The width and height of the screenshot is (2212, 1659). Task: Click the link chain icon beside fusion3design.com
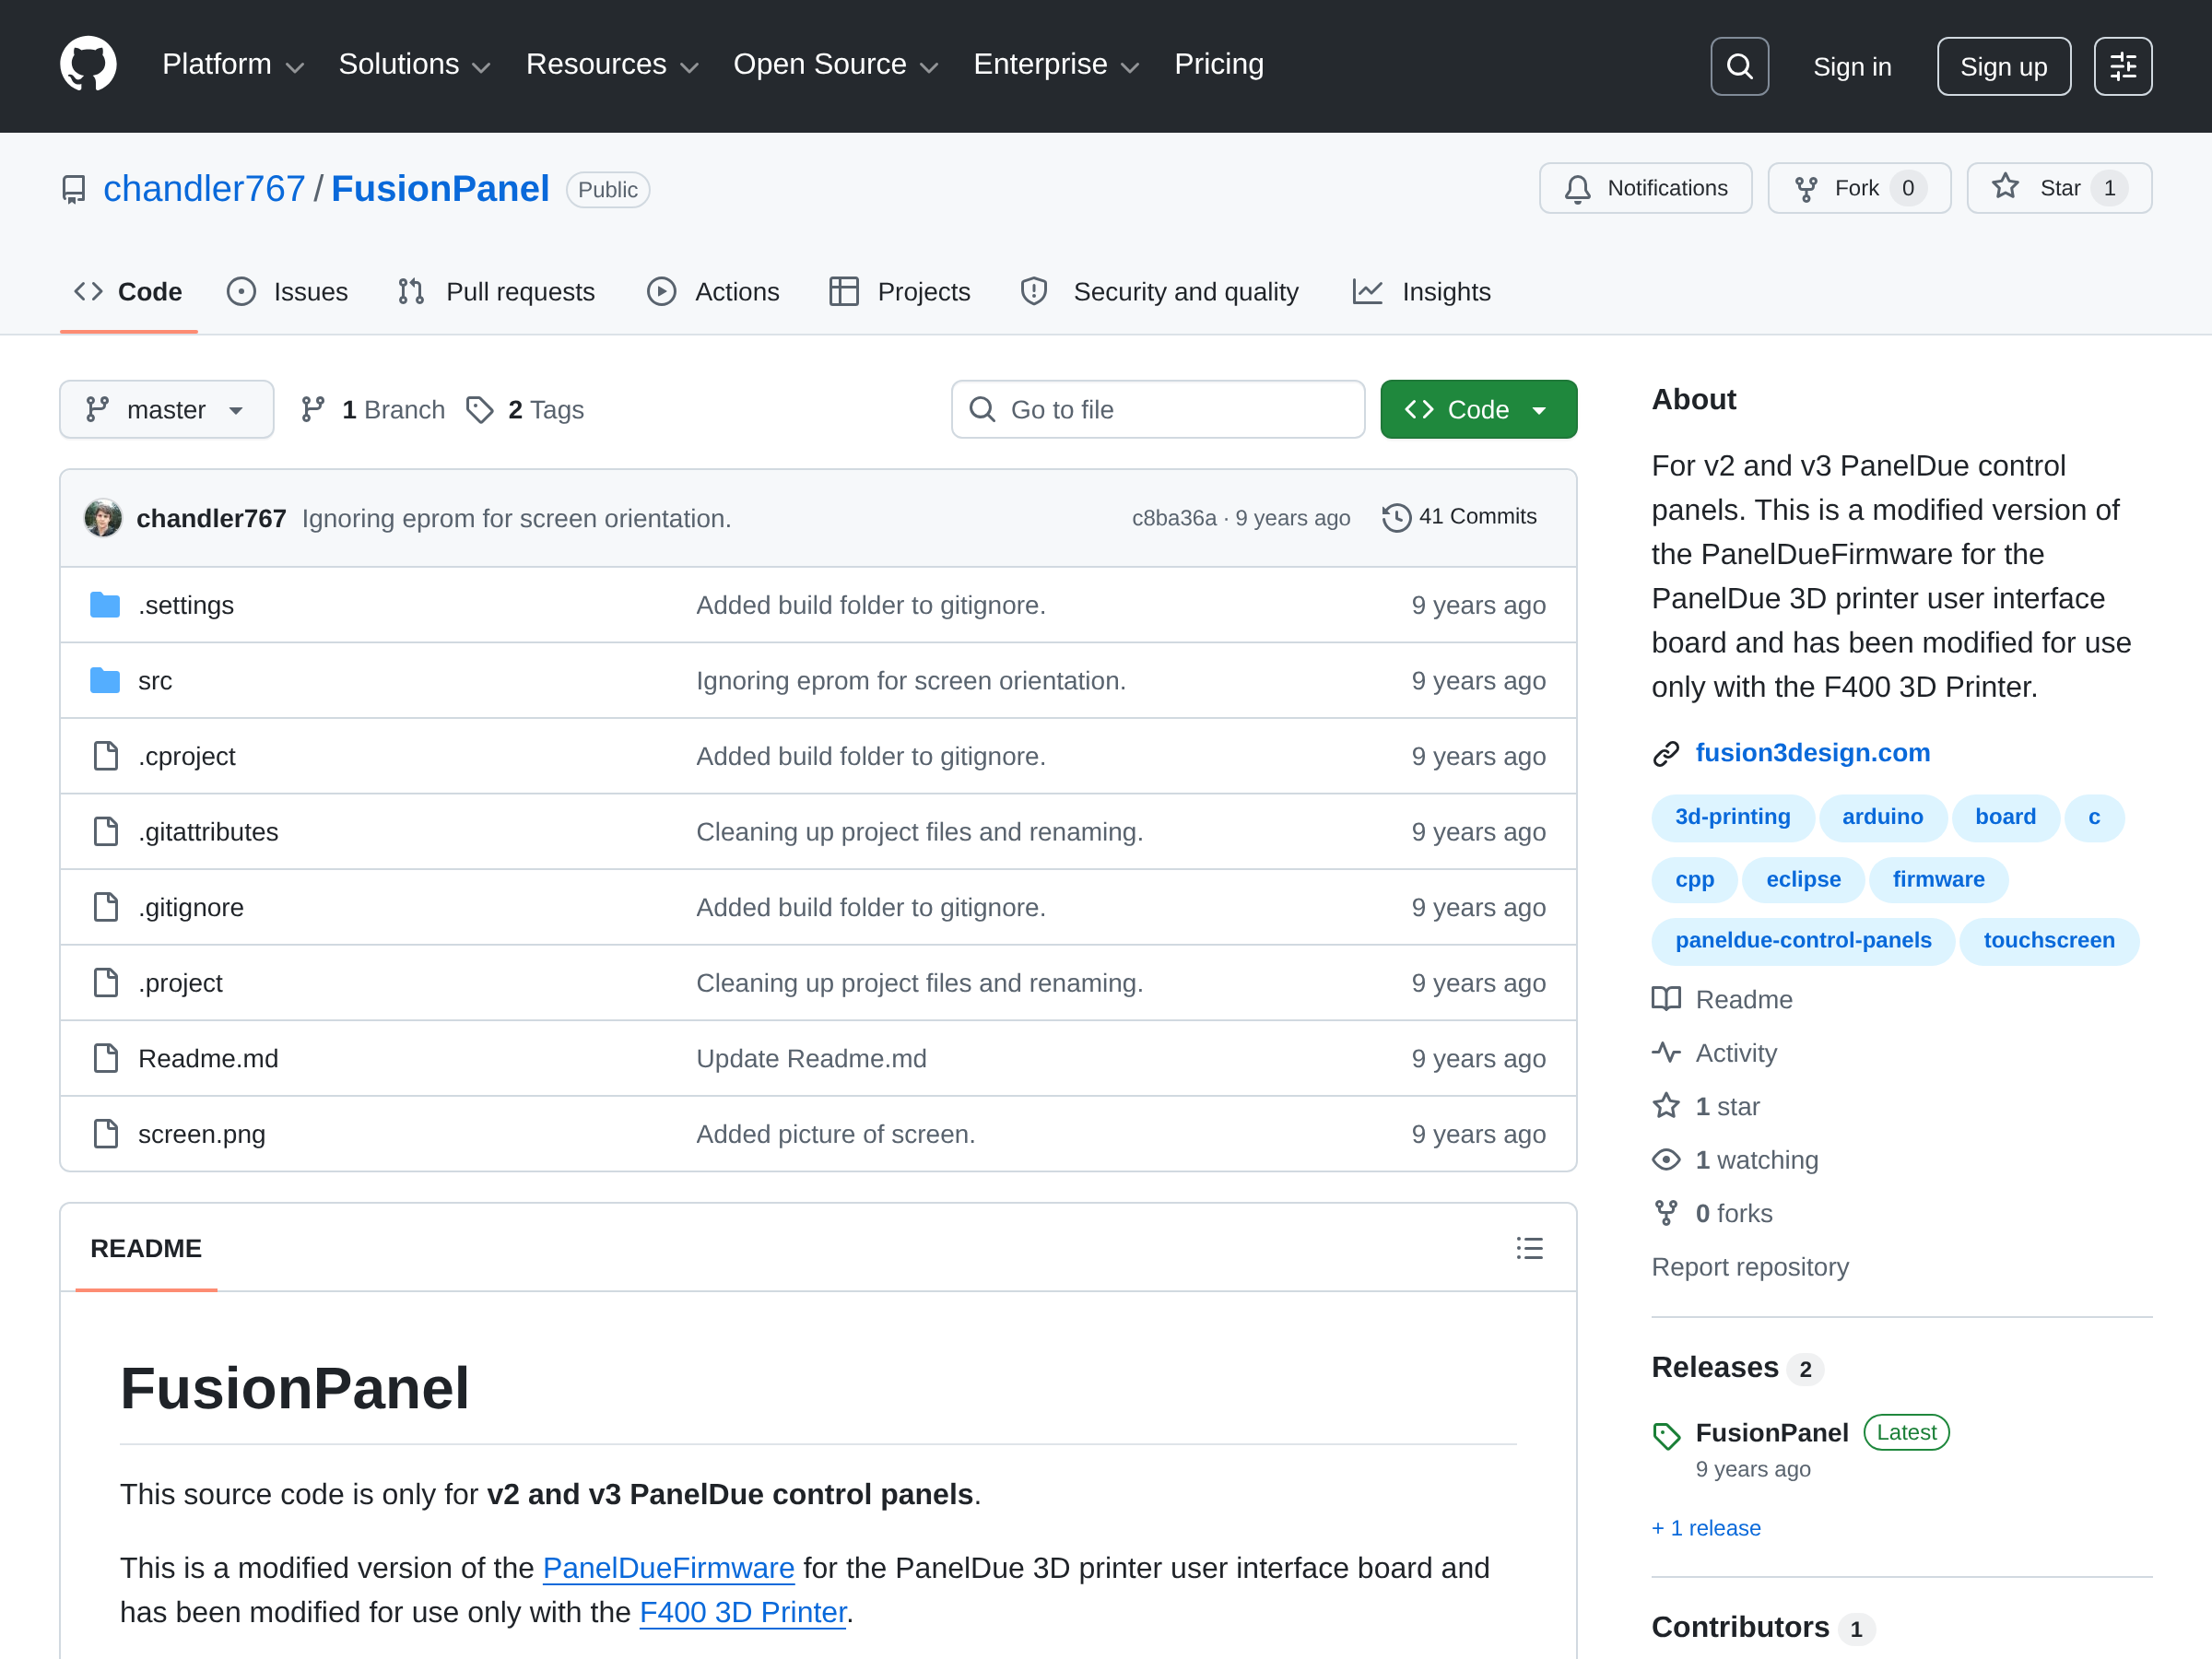(x=1665, y=754)
